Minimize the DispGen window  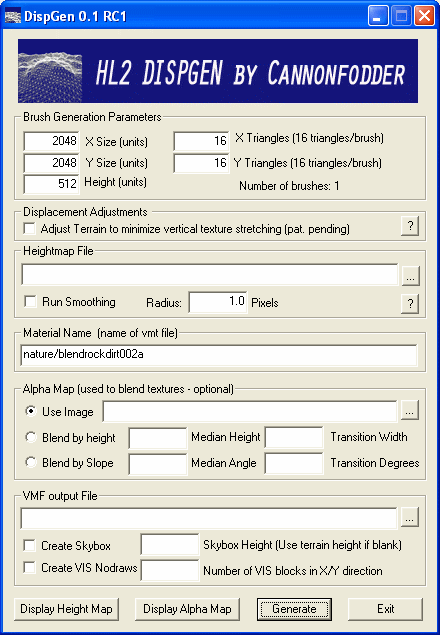378,17
